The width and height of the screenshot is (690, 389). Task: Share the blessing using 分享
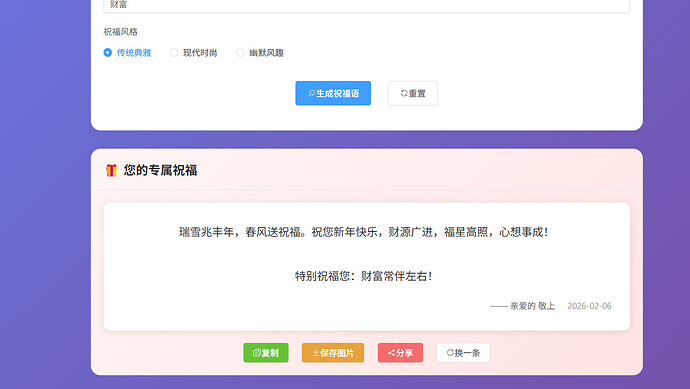point(400,353)
